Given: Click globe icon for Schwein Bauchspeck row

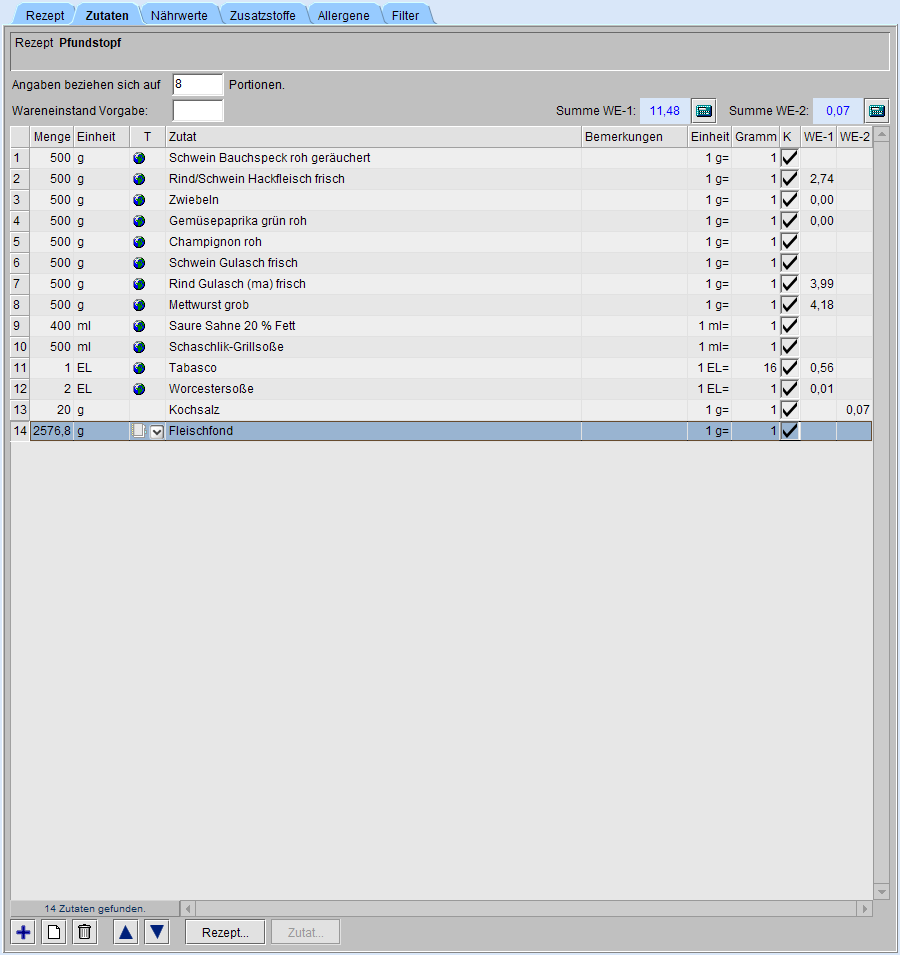Looking at the screenshot, I should [139, 158].
